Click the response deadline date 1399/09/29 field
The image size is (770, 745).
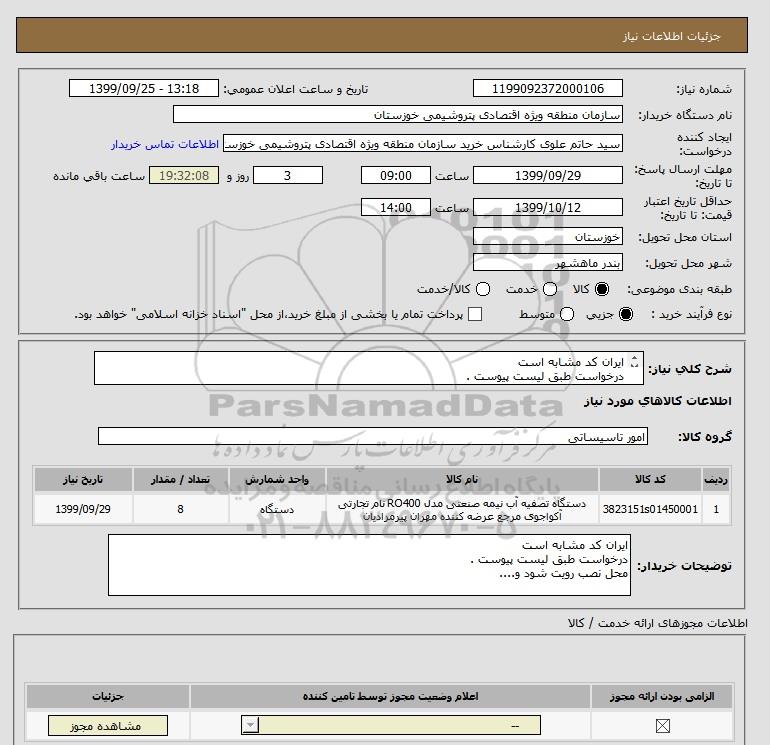[548, 175]
